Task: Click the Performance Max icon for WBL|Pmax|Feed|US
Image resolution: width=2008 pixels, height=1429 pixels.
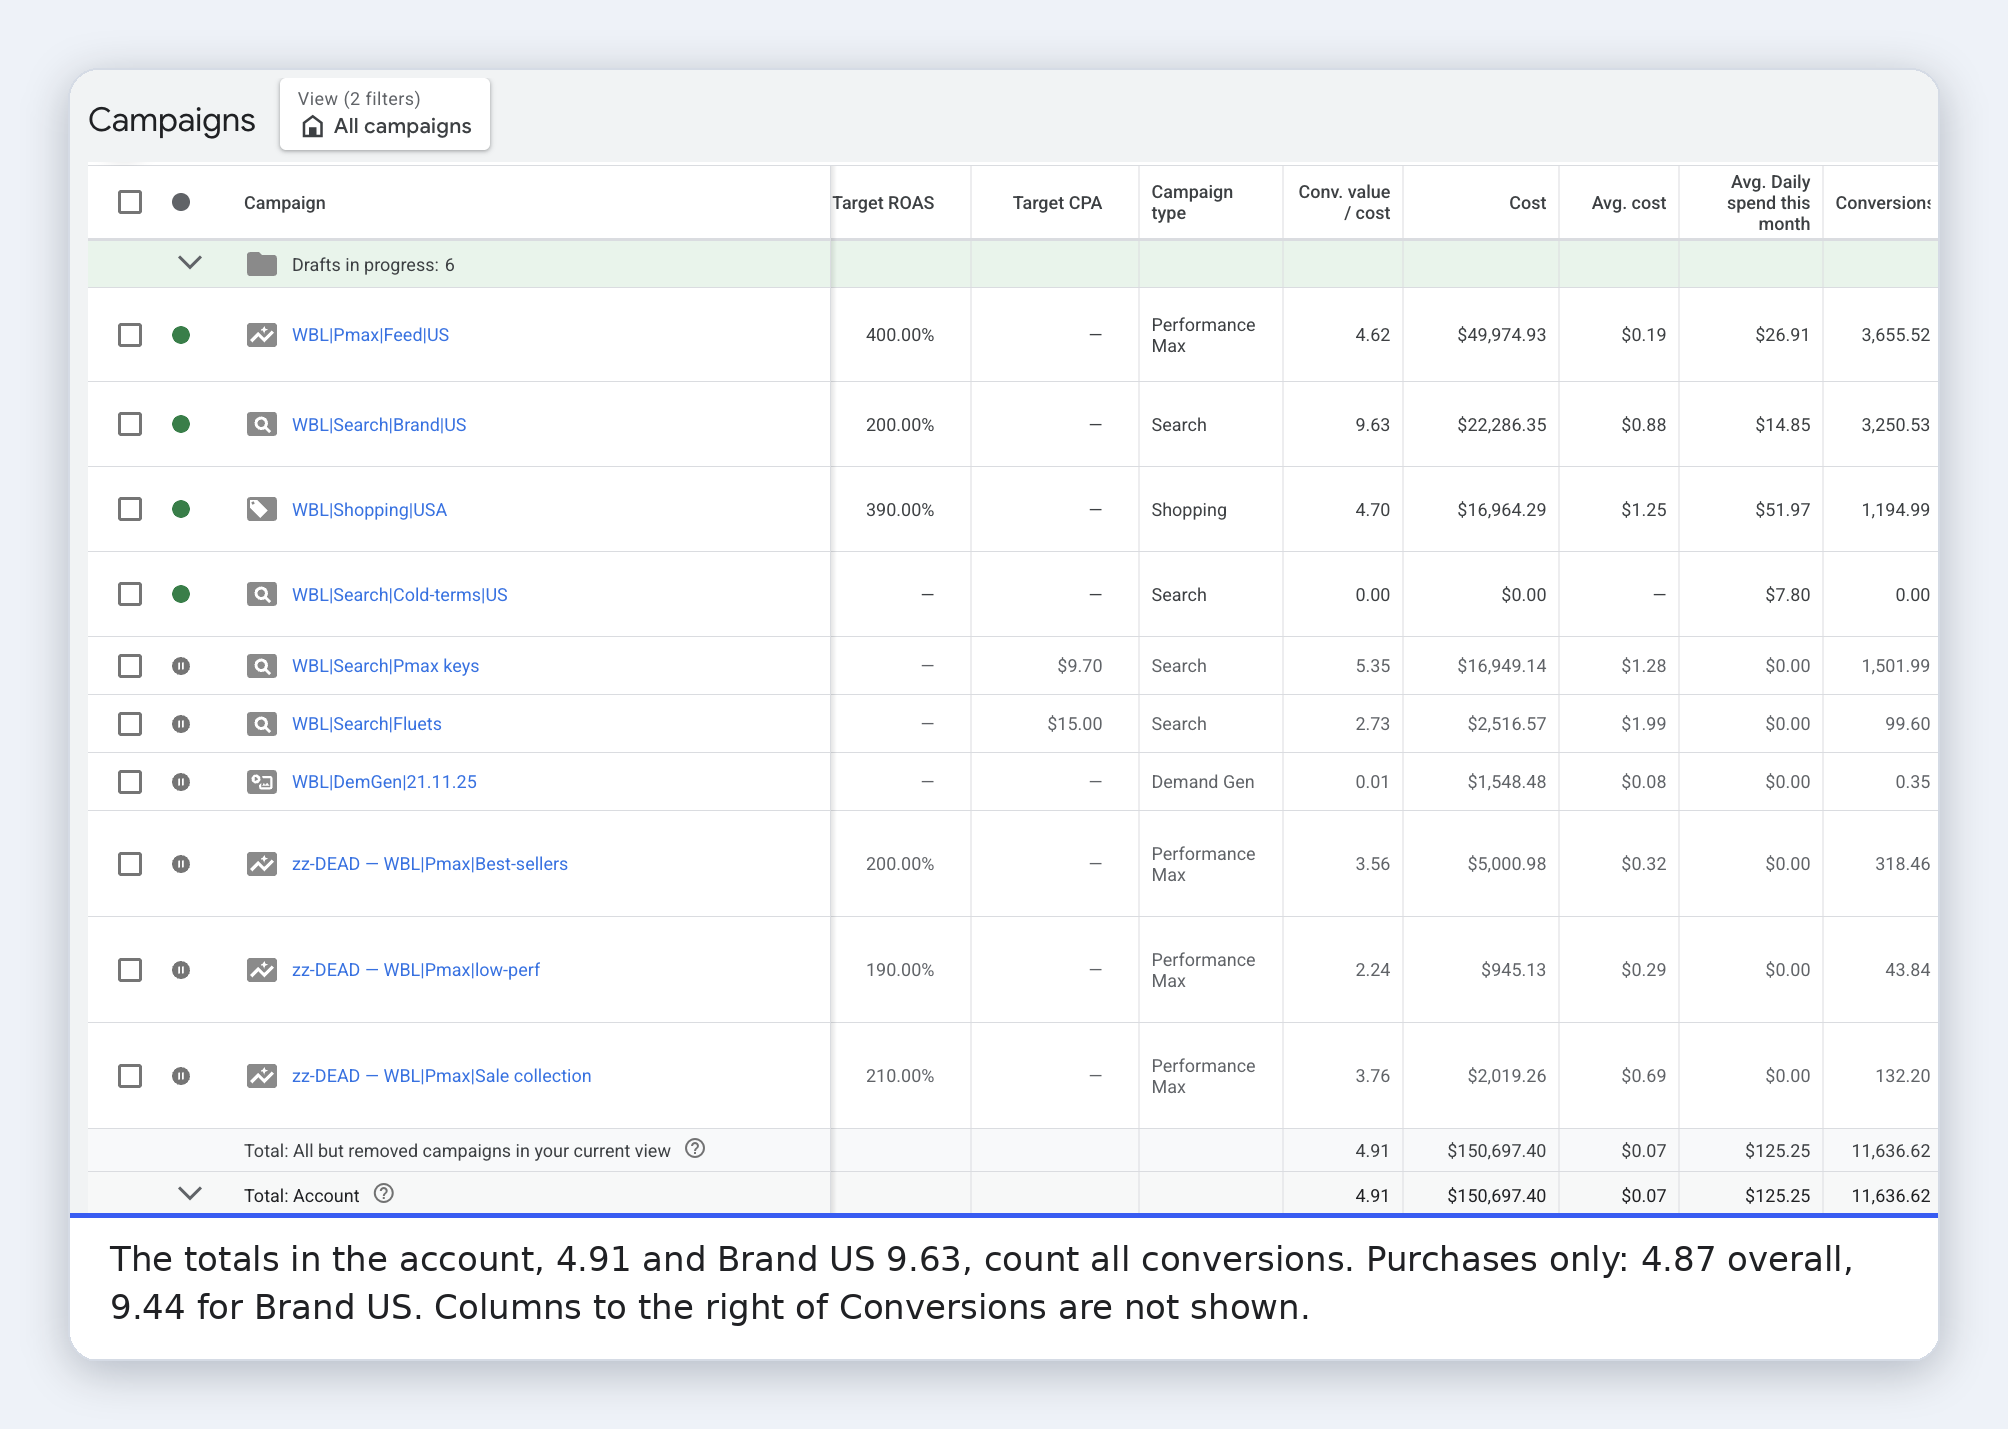Action: pos(262,335)
